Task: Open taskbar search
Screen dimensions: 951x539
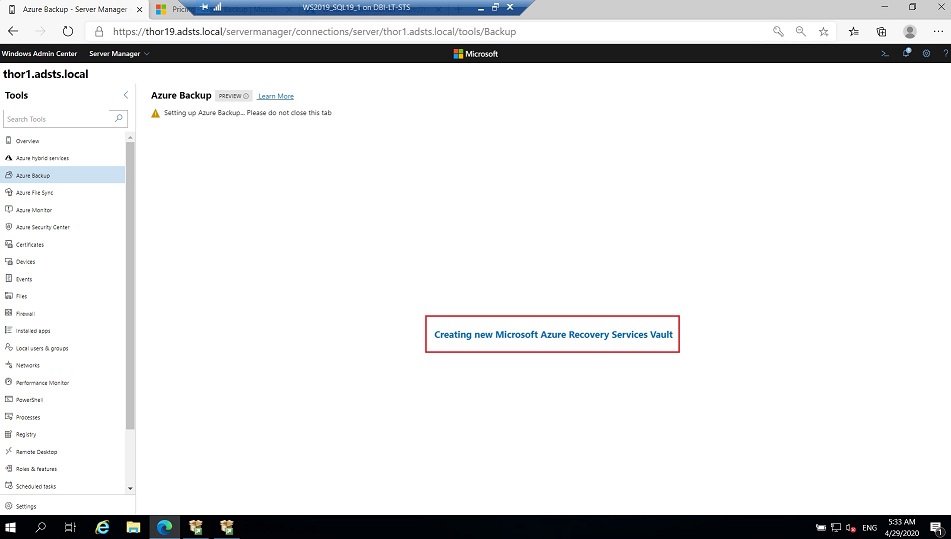Action: pos(41,527)
